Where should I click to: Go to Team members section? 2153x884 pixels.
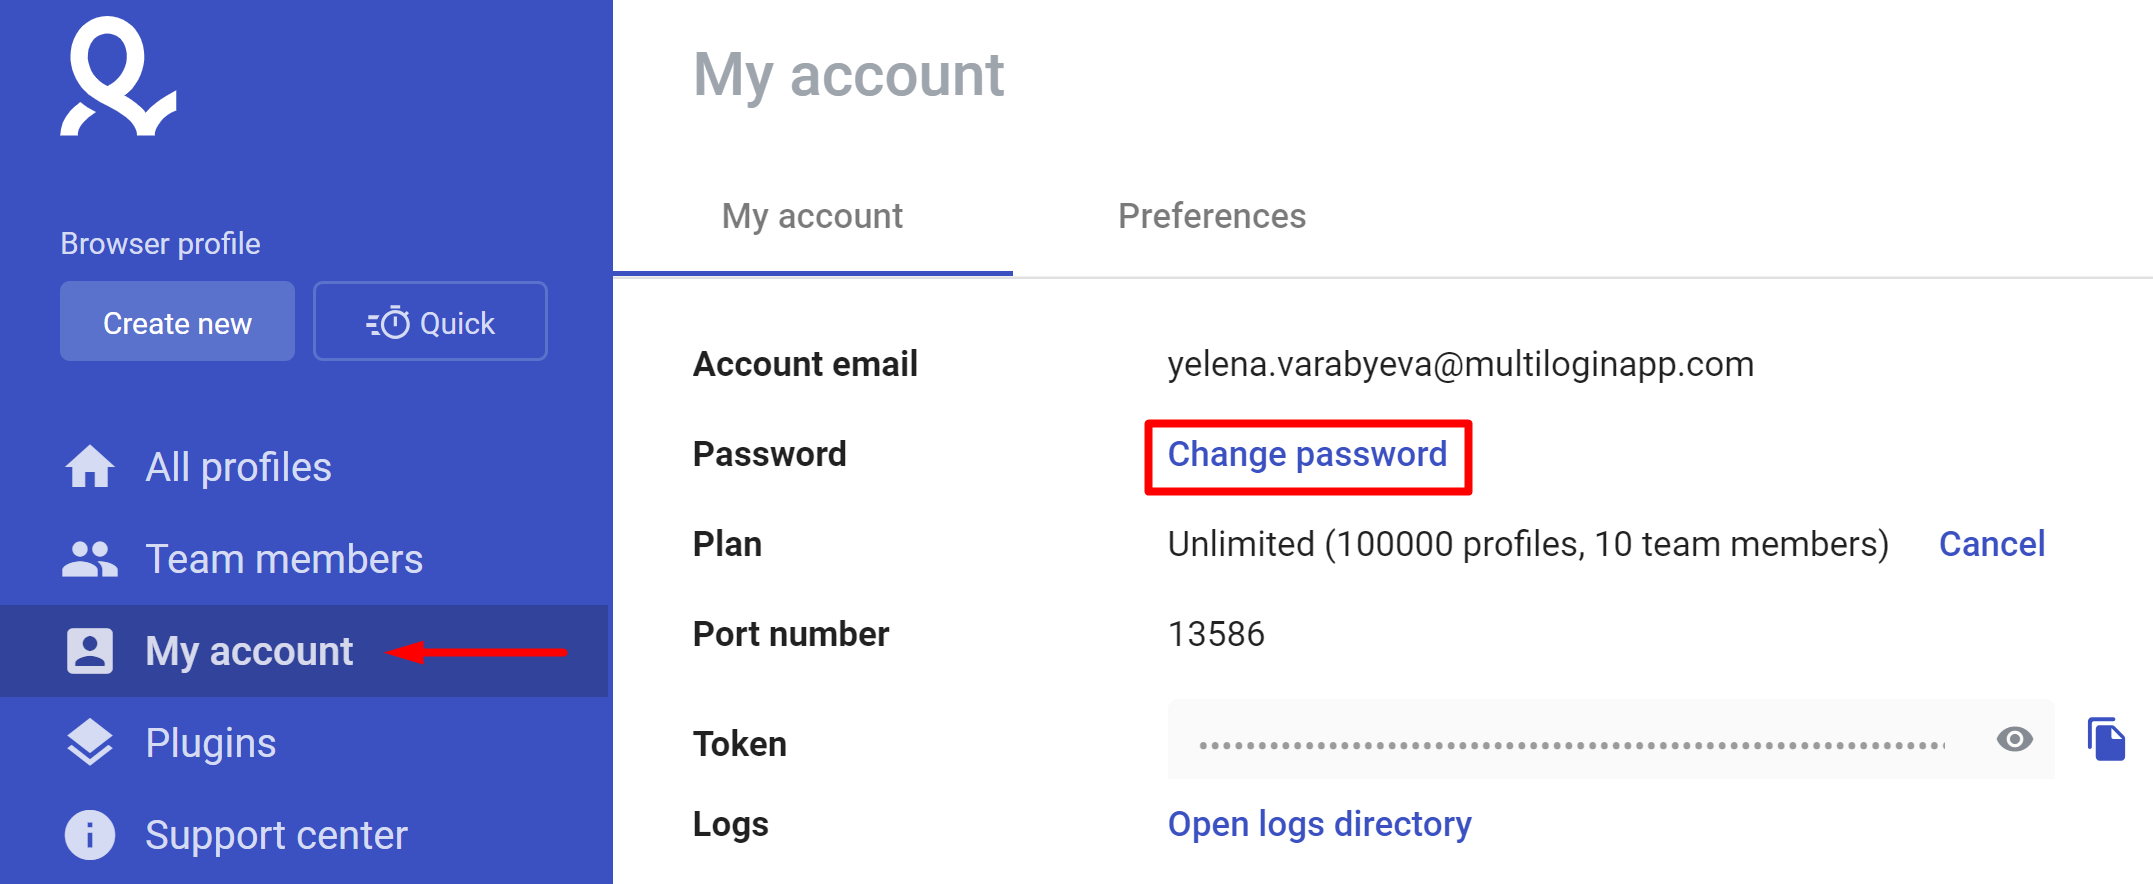coord(284,559)
